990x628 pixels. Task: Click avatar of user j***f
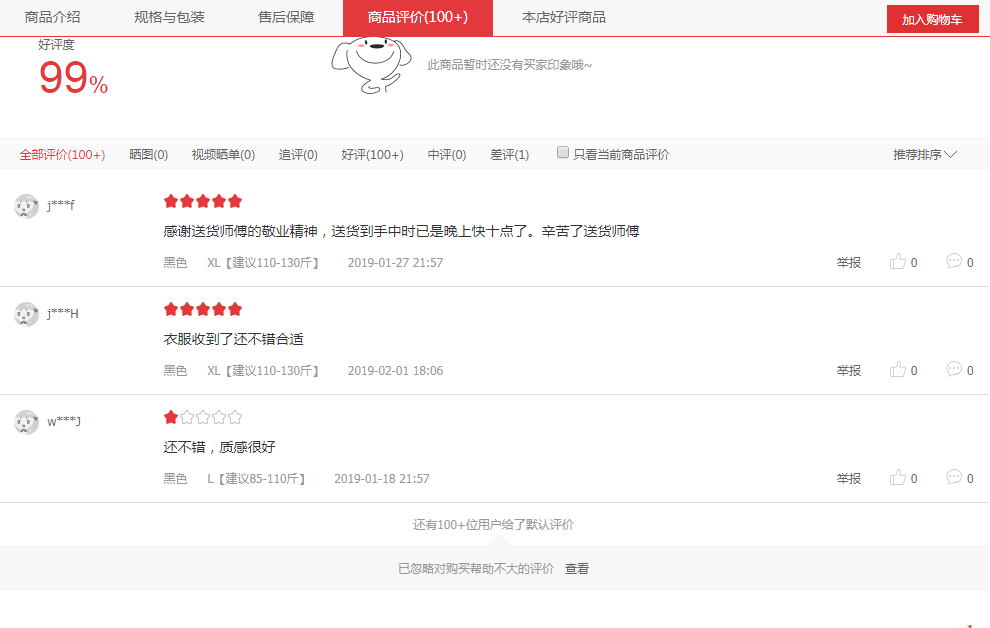coord(27,206)
